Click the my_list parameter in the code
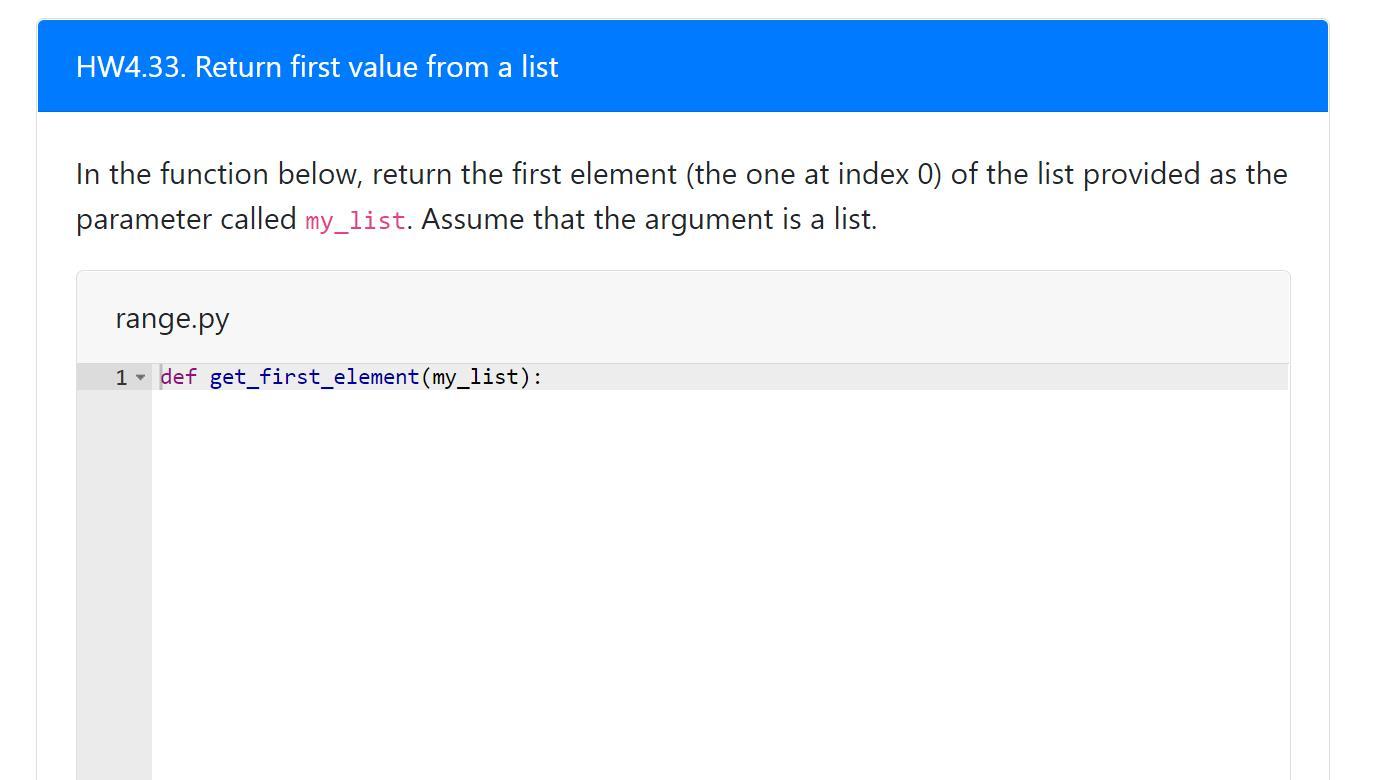 (475, 377)
